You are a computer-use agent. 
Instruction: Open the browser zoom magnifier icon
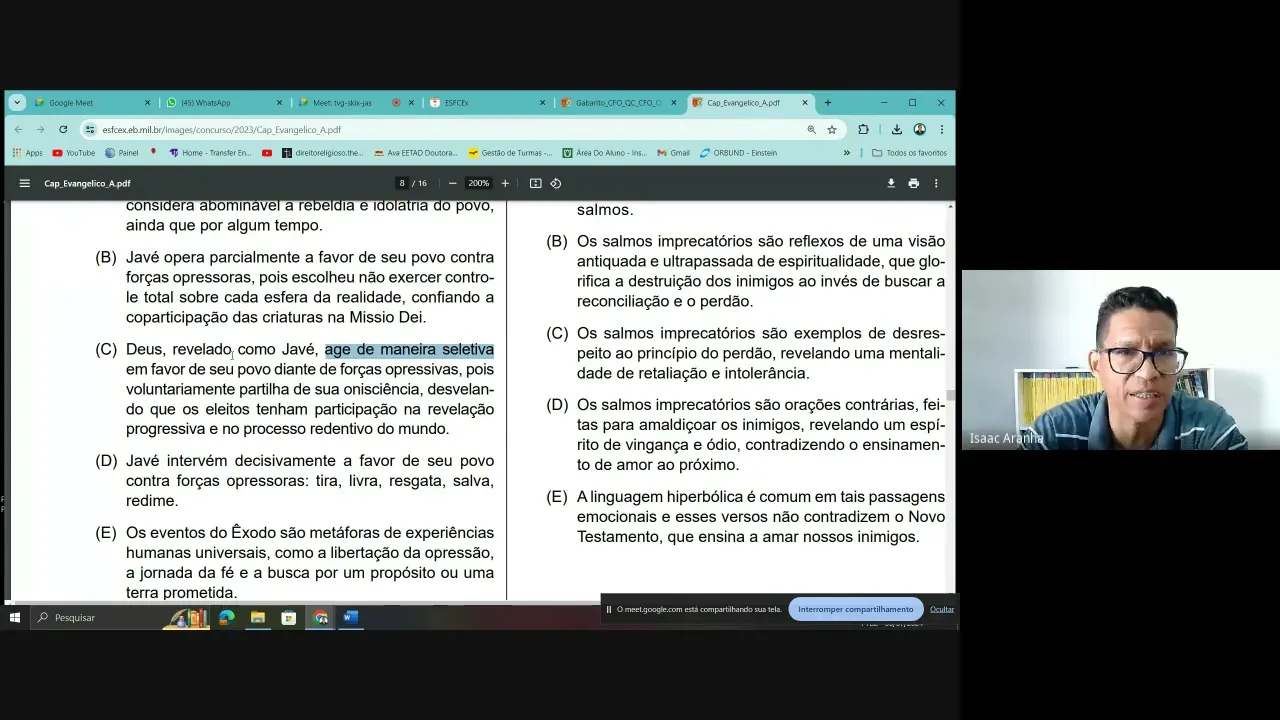coord(812,129)
